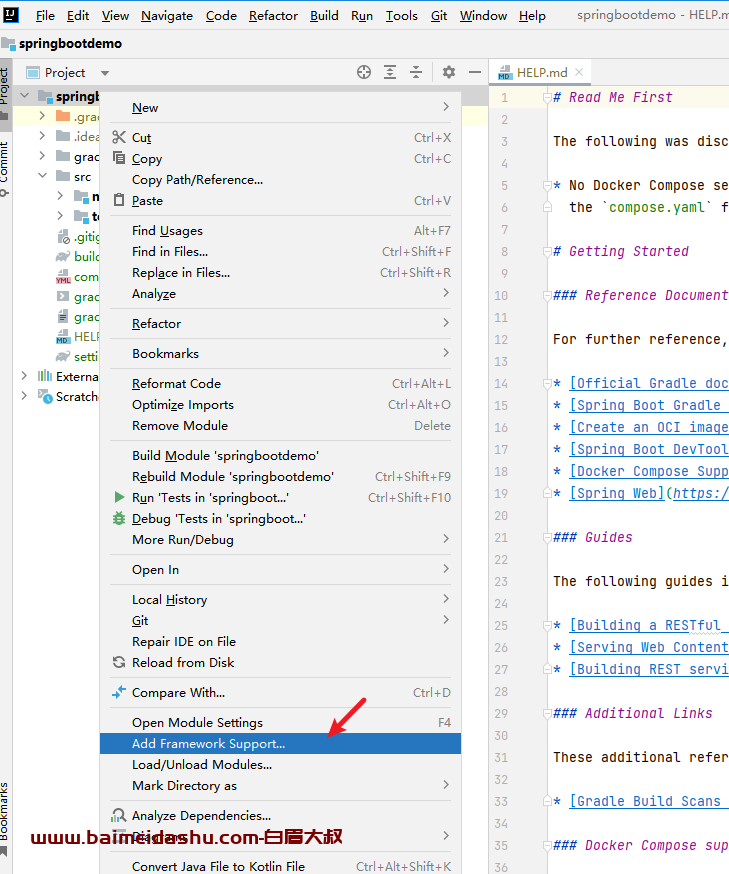Collapse the src folder node
This screenshot has height=874, width=729.
click(x=42, y=176)
